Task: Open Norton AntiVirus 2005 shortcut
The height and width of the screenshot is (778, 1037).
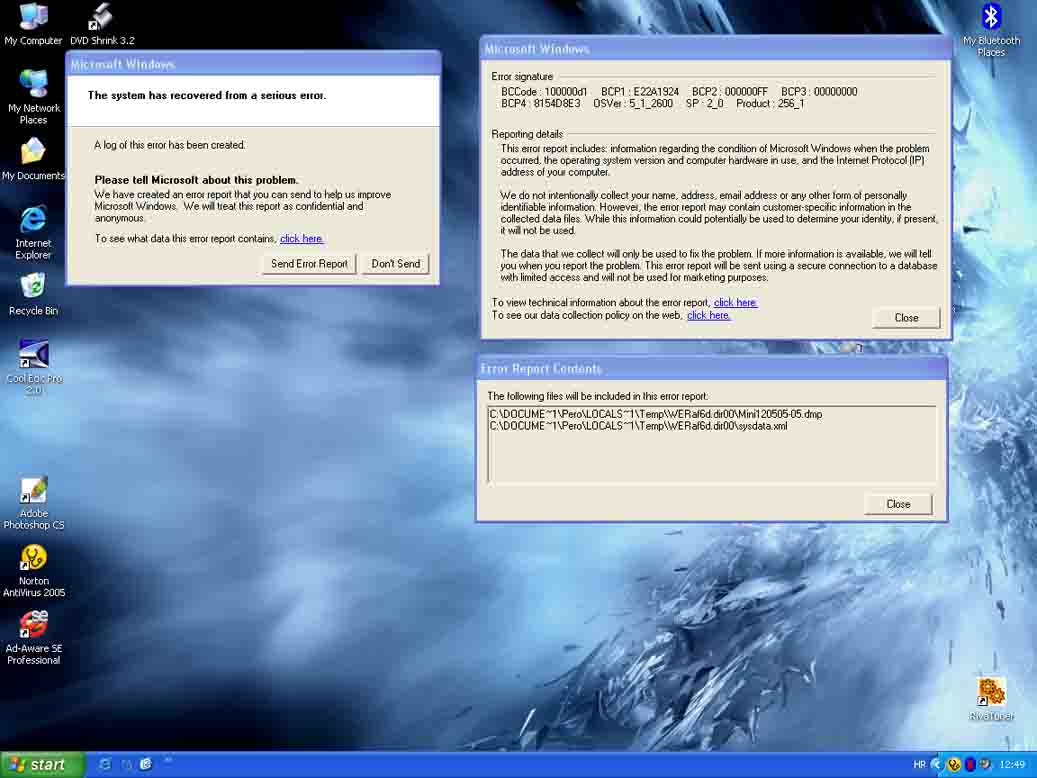Action: (x=33, y=558)
